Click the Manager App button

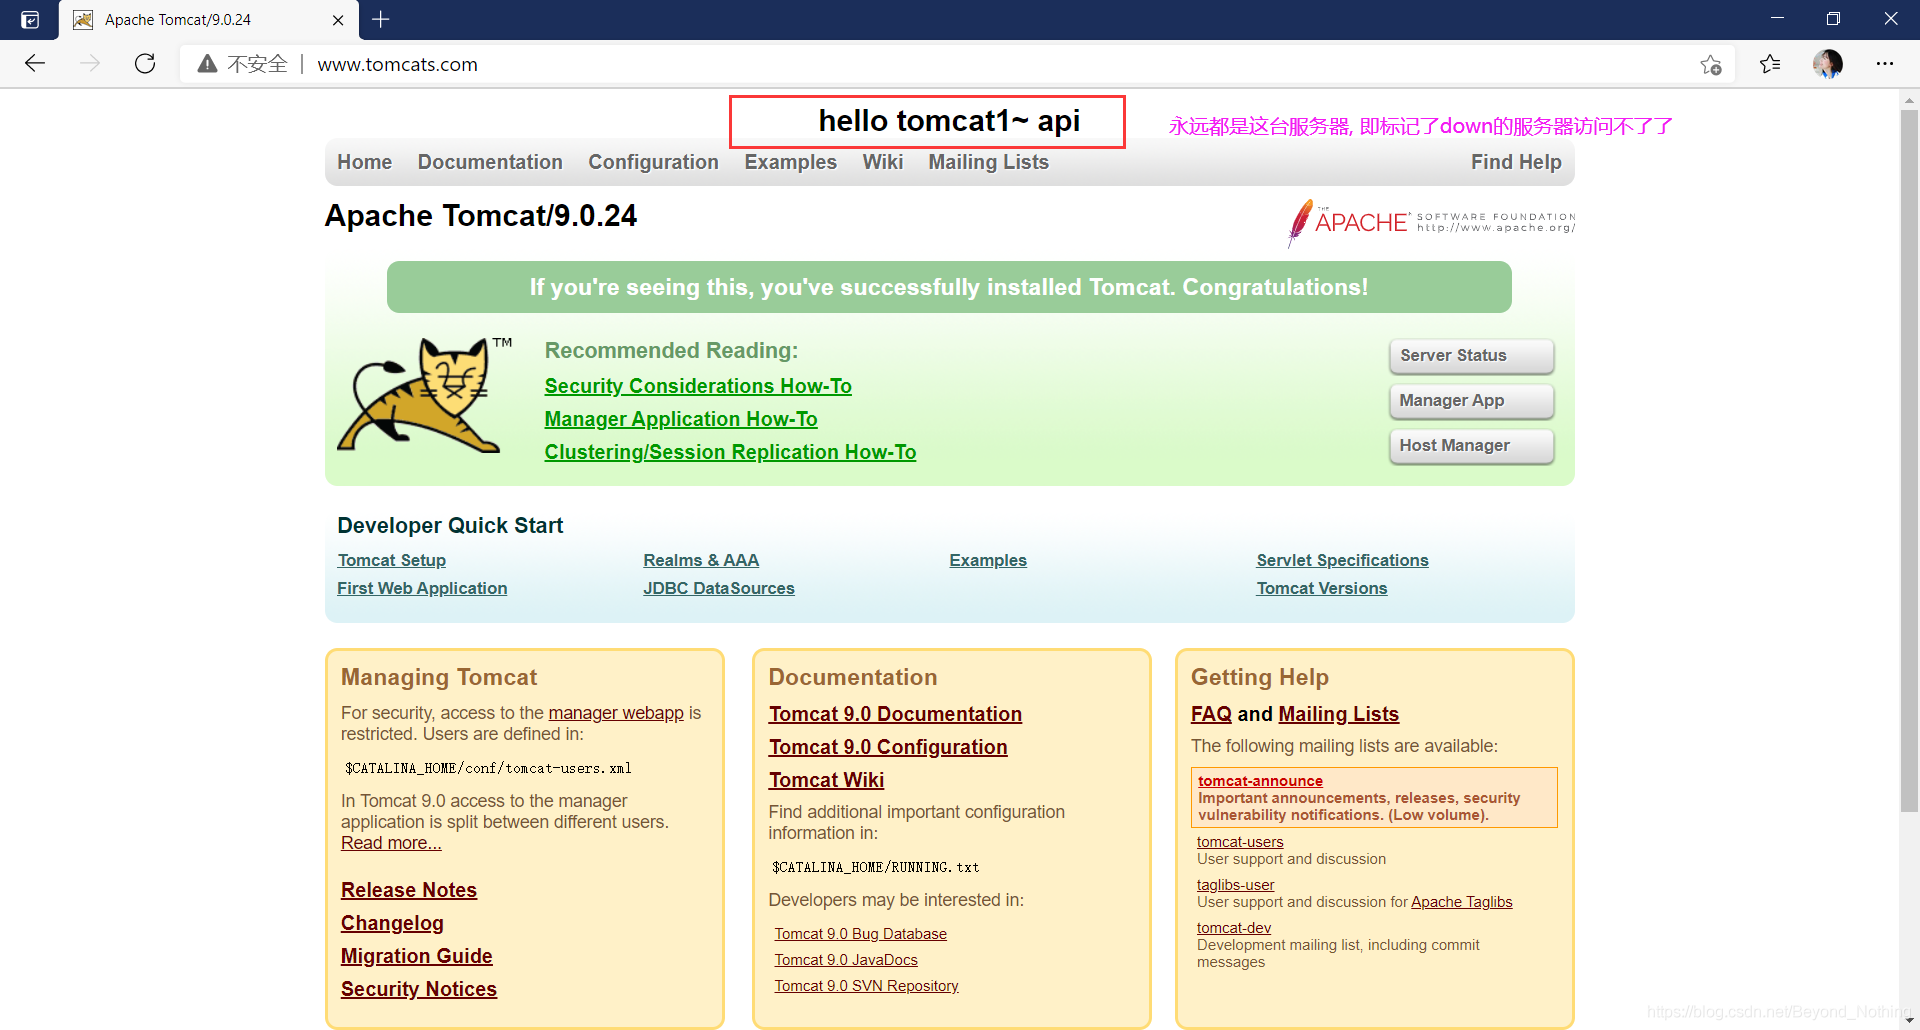click(x=1471, y=401)
